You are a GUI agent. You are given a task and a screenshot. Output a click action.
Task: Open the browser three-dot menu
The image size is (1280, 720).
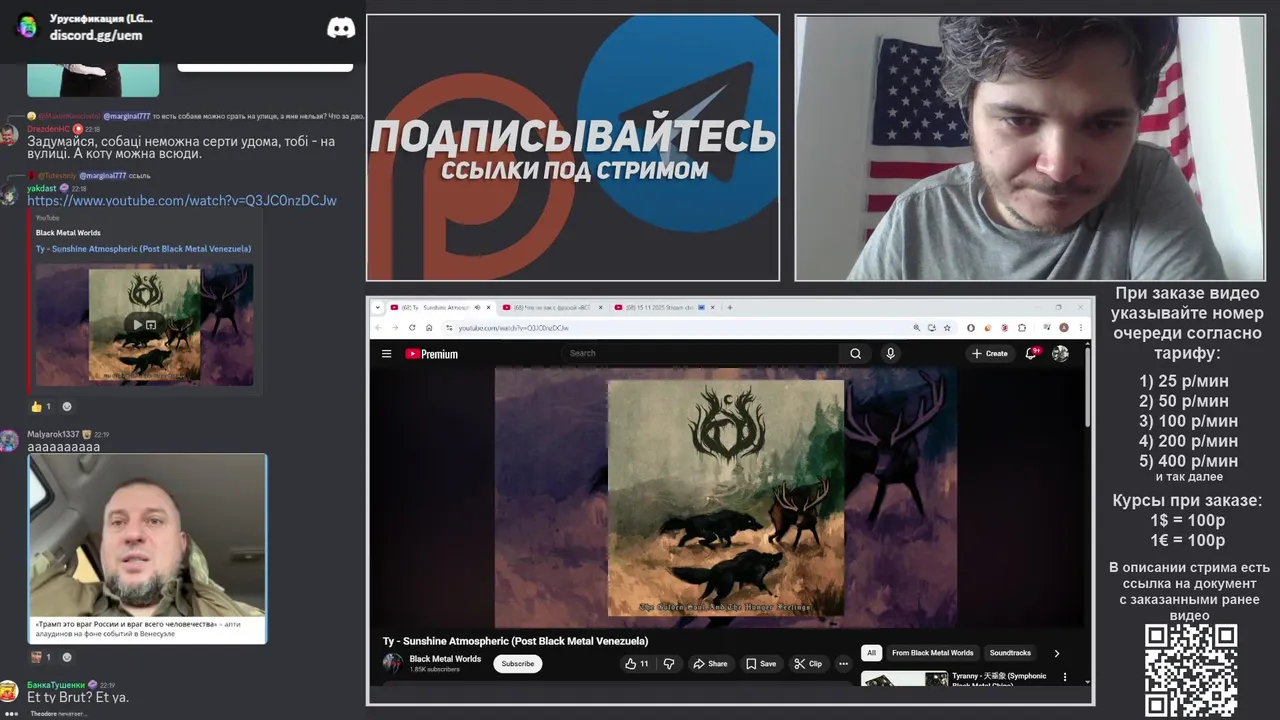(1080, 327)
